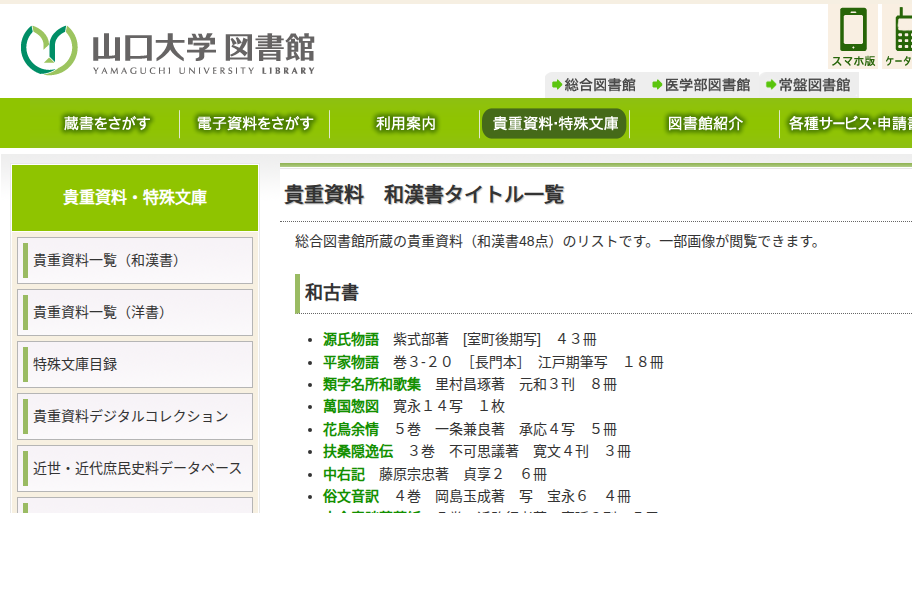This screenshot has height=600, width=912.
Task: Open the 蔵書をさがす menu
Action: click(x=106, y=123)
